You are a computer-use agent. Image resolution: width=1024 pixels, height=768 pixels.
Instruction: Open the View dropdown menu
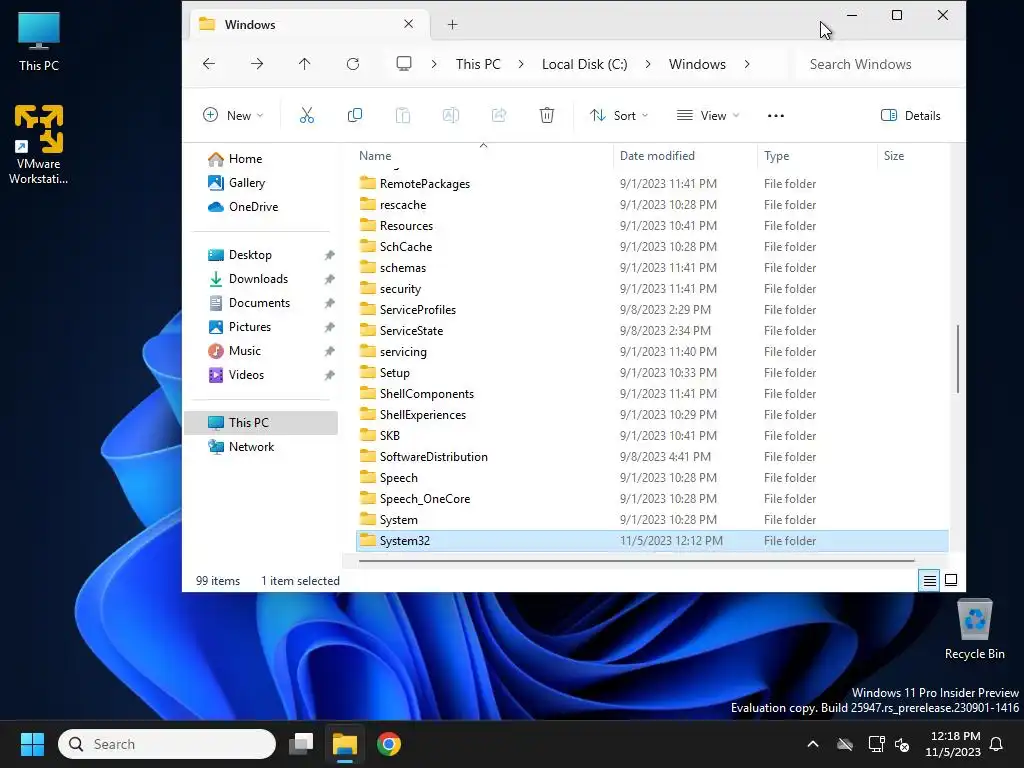[x=708, y=116]
